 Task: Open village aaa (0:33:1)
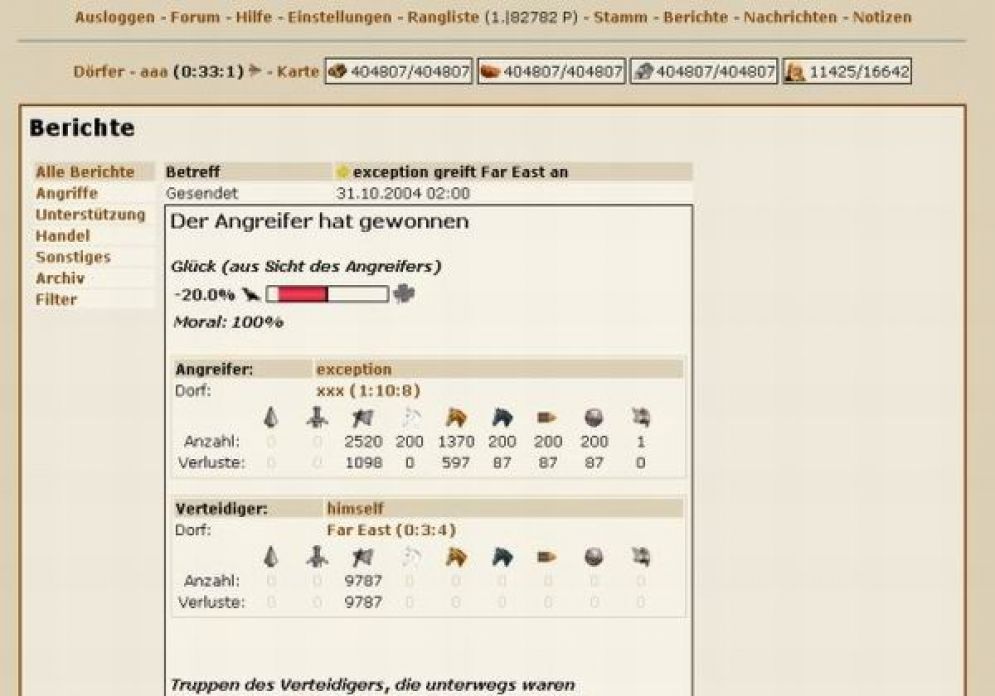(x=192, y=72)
